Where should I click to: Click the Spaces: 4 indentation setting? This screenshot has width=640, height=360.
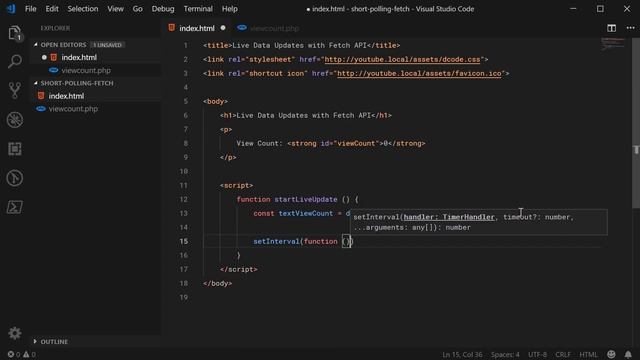(505, 354)
